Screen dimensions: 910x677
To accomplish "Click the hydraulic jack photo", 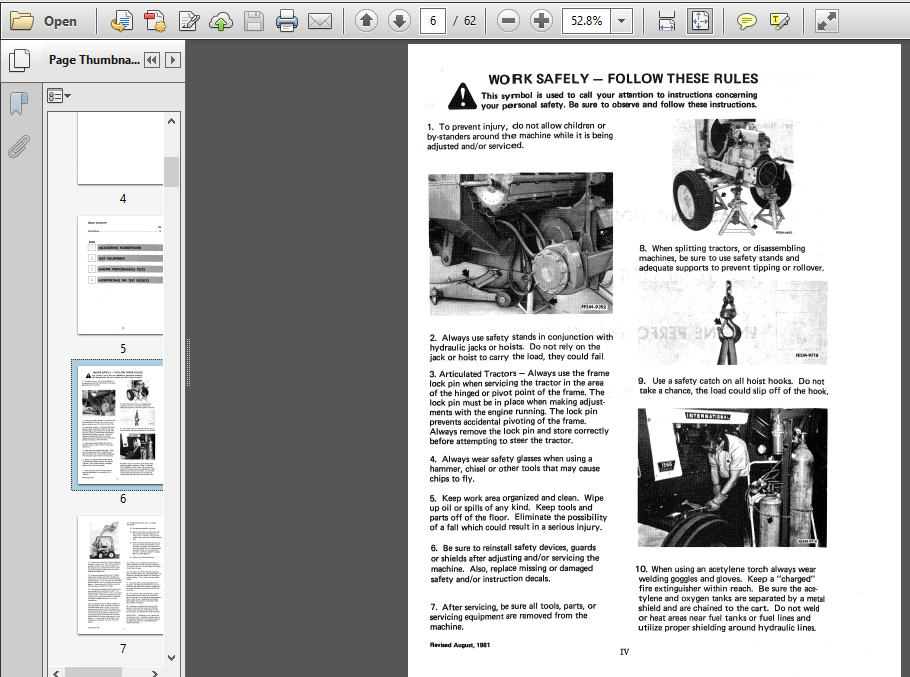I will click(521, 244).
